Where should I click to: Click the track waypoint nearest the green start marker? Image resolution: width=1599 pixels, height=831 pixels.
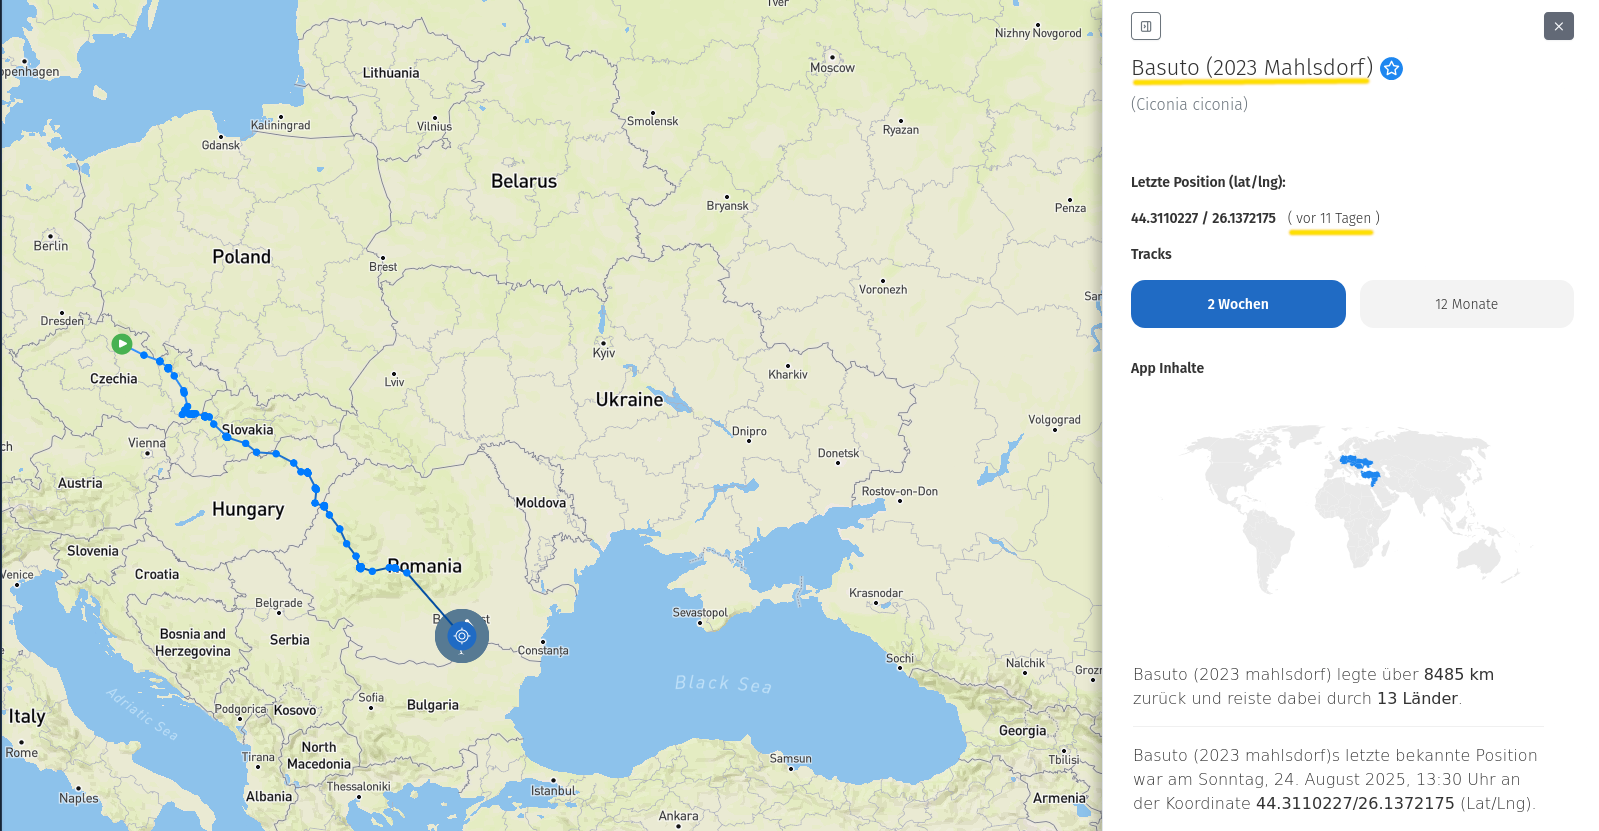pyautogui.click(x=145, y=355)
